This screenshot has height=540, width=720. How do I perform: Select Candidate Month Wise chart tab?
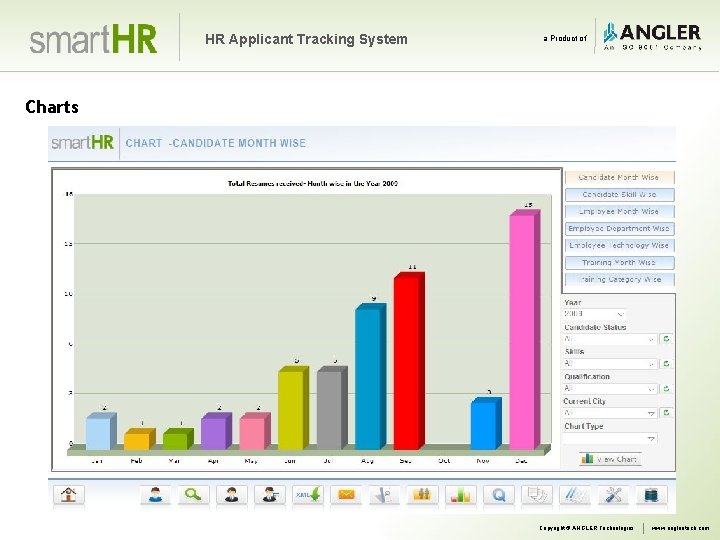click(x=619, y=177)
